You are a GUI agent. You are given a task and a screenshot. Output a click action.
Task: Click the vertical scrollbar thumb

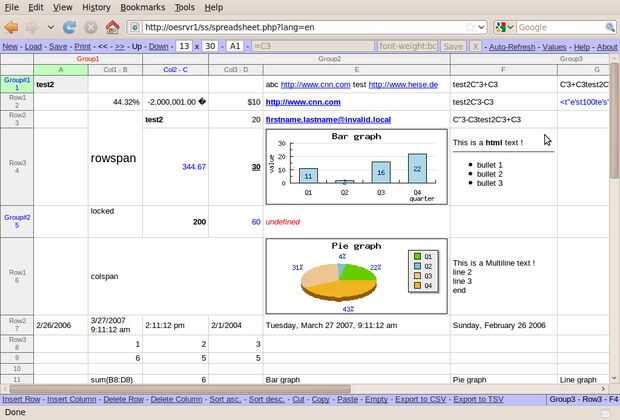pyautogui.click(x=614, y=121)
